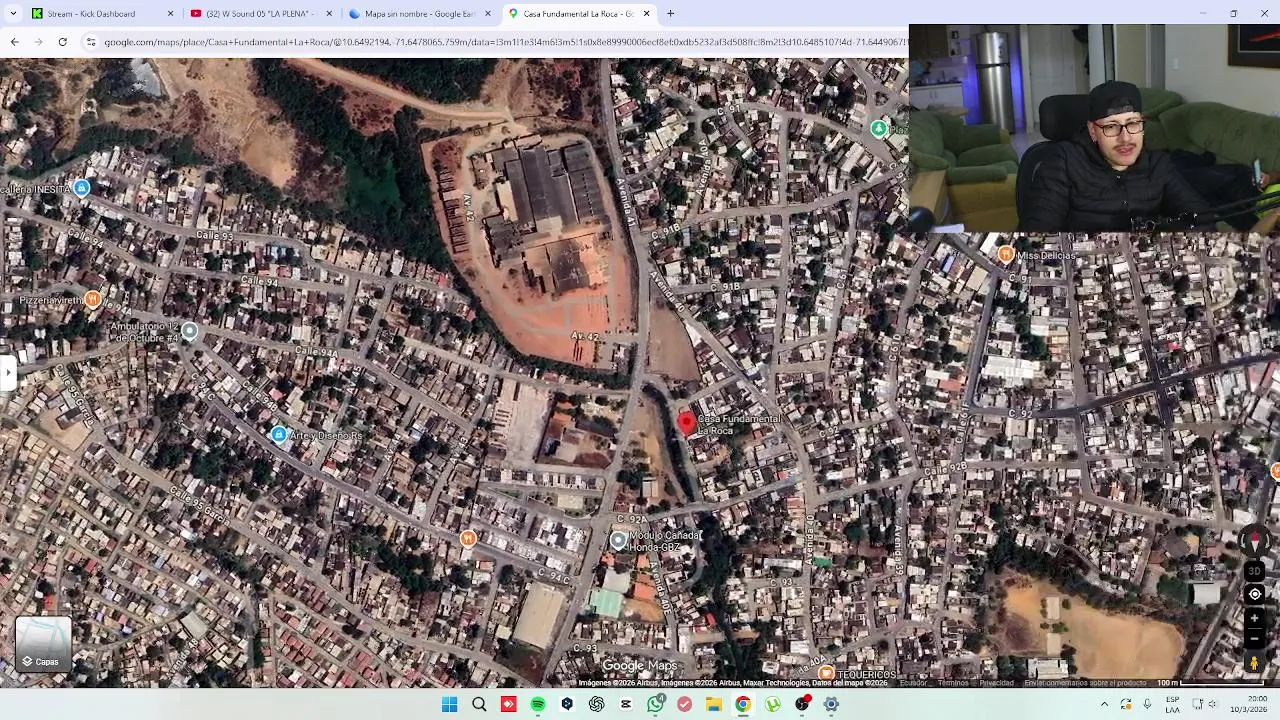This screenshot has width=1280, height=720.
Task: Switch to the Mapa sin nombre Google Earth tab
Action: (x=418, y=14)
